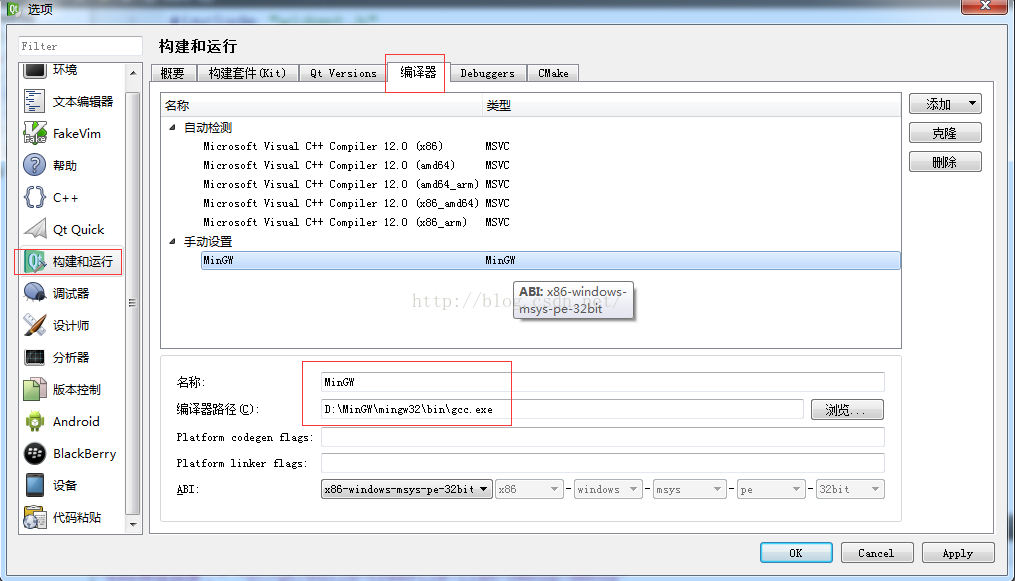Open the x86-windows-msys-pe-32bit ABI dropdown
This screenshot has height=581, width=1015.
pos(407,489)
